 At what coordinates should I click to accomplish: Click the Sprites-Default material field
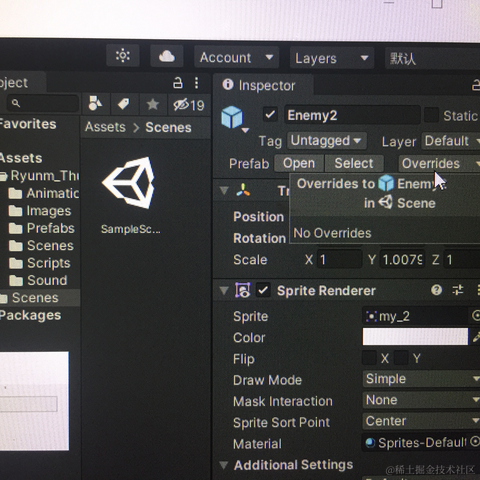pyautogui.click(x=415, y=443)
